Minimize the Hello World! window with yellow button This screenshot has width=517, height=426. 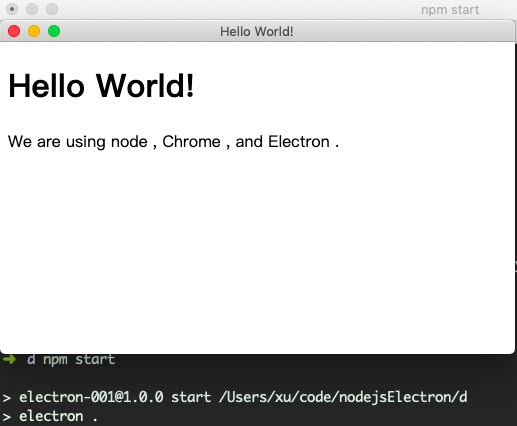click(34, 31)
